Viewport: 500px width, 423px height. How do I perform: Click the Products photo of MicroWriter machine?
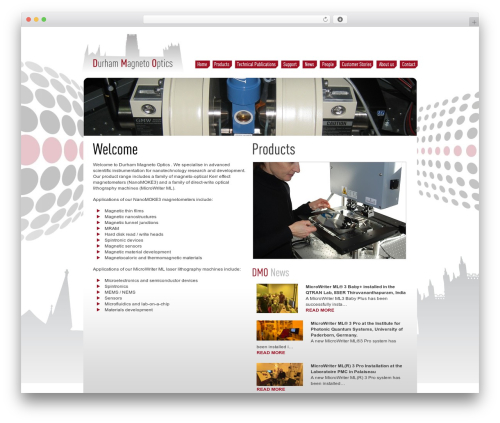click(x=329, y=210)
